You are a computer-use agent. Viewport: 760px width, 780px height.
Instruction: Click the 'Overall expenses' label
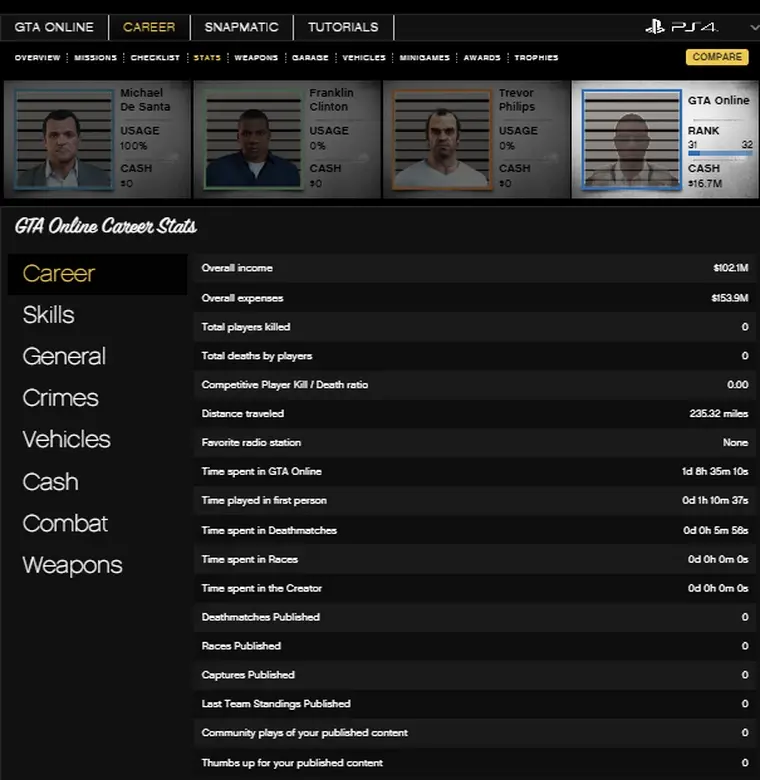(x=242, y=298)
